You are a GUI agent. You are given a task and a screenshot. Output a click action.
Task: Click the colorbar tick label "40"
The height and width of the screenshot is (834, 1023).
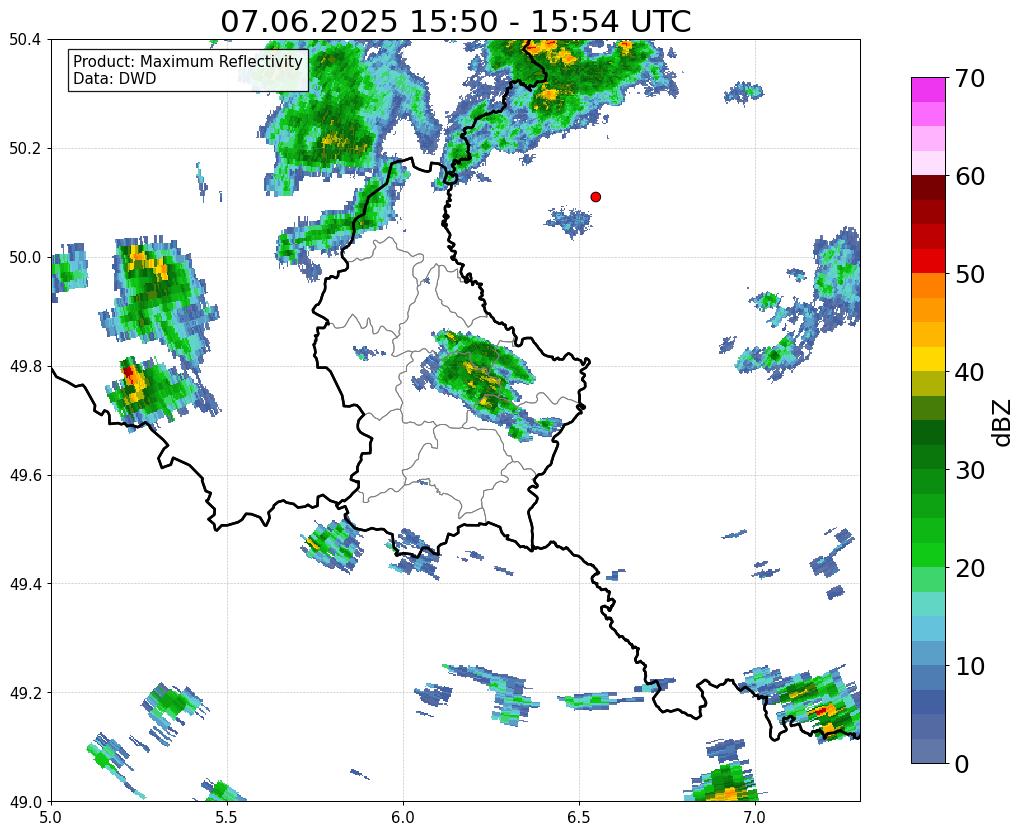pos(969,372)
